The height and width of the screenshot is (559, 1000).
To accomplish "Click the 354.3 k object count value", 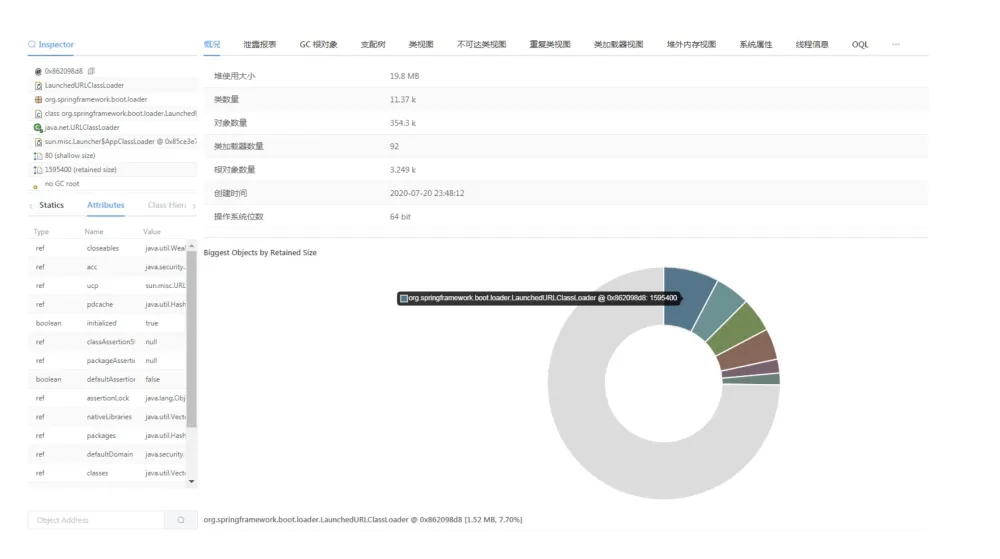I will tap(402, 123).
